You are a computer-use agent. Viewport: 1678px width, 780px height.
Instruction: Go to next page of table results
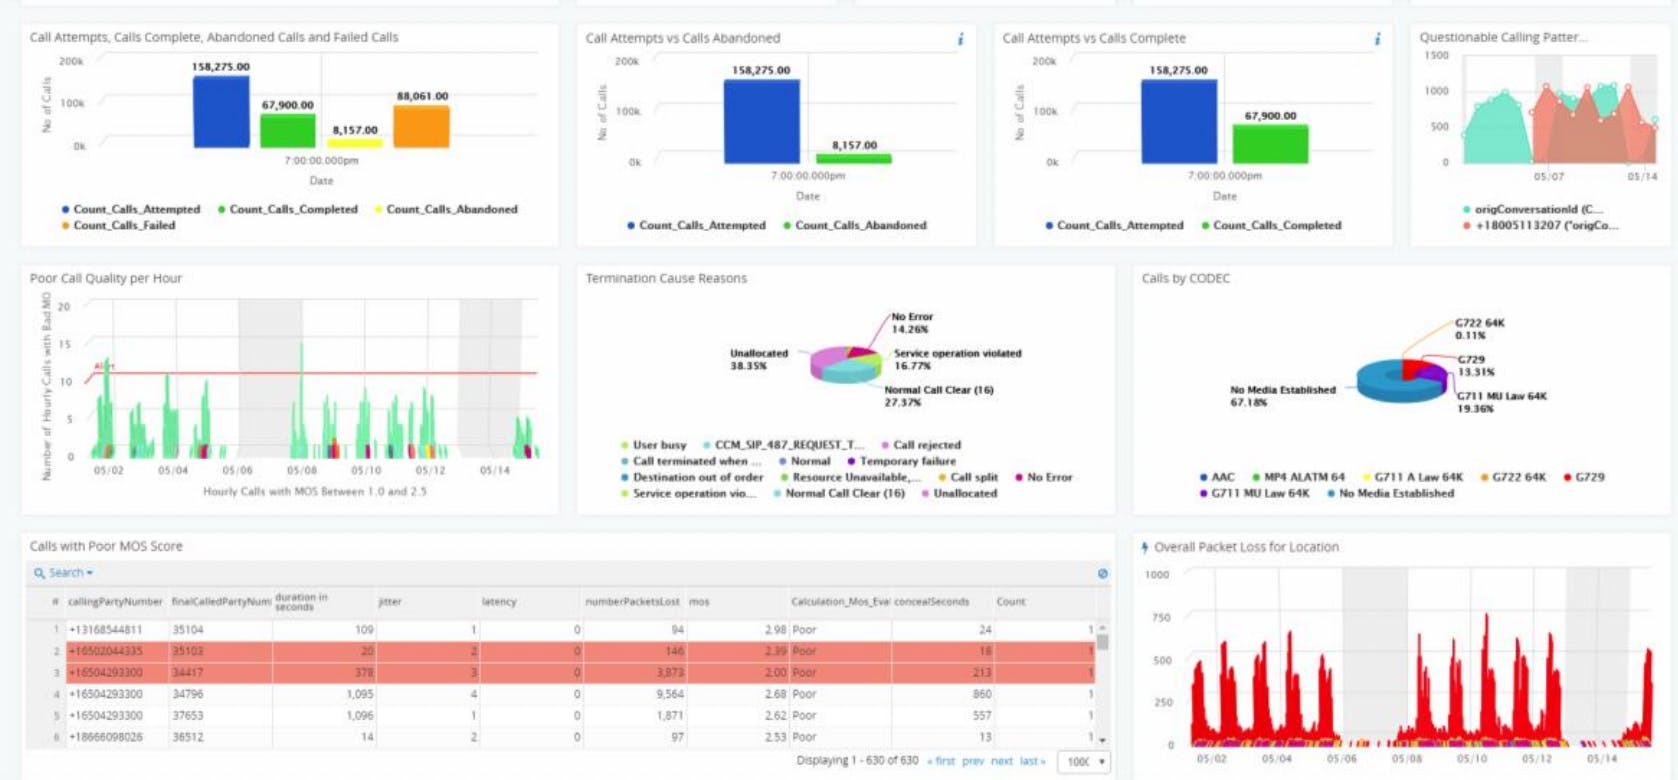pyautogui.click(x=1001, y=762)
